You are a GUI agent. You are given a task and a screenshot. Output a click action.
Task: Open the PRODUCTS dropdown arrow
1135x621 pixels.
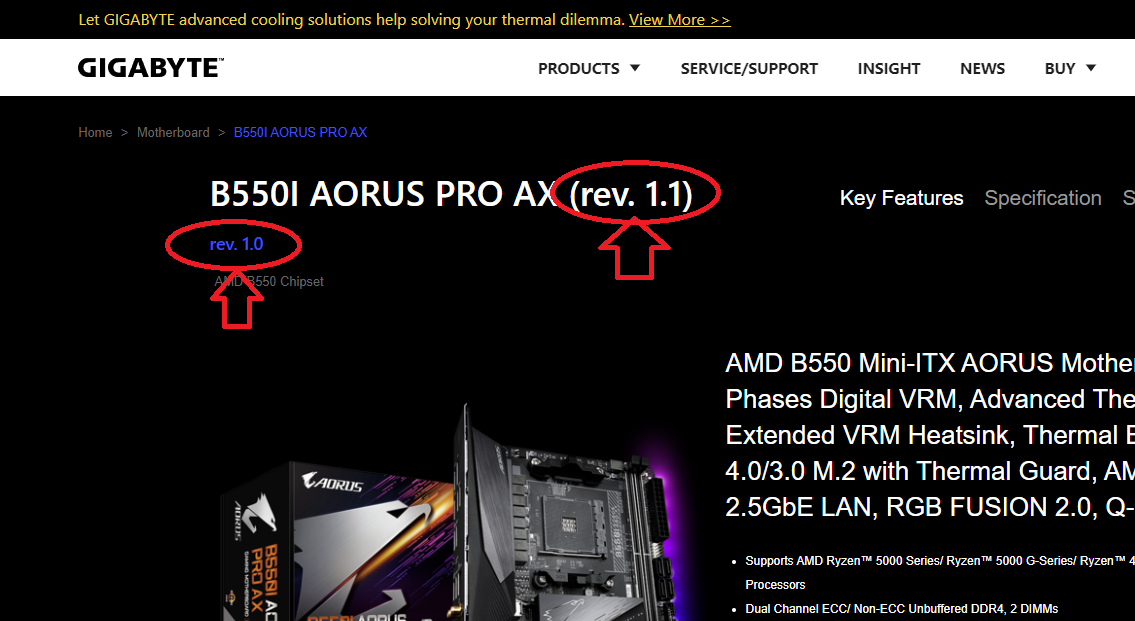tap(635, 68)
